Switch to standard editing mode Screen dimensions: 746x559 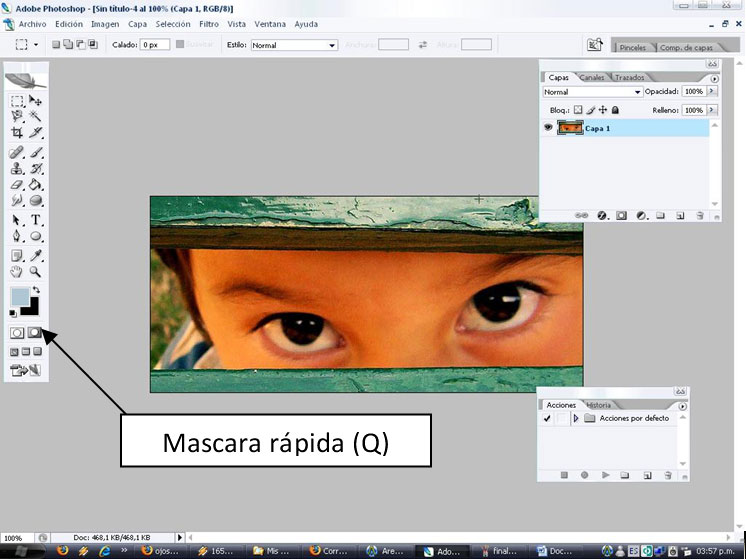pos(17,333)
